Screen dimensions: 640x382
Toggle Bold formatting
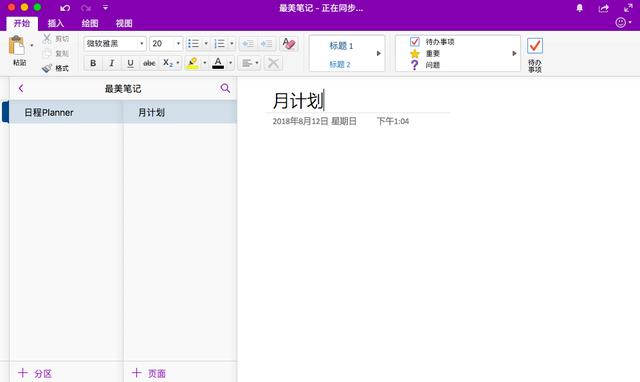click(93, 63)
